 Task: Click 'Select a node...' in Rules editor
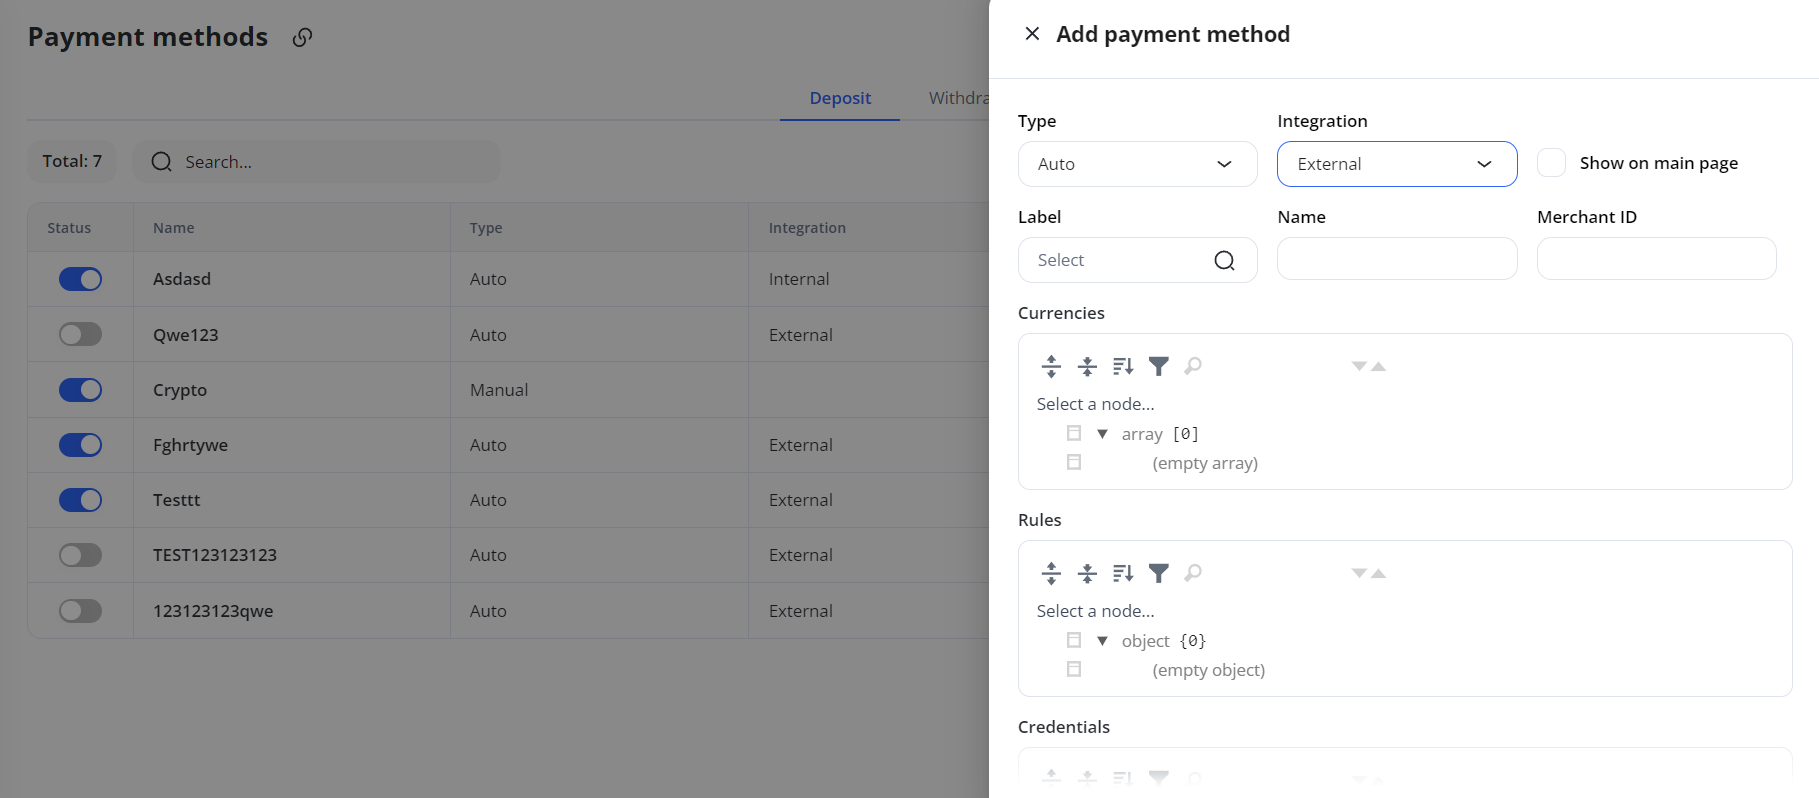[x=1095, y=611]
